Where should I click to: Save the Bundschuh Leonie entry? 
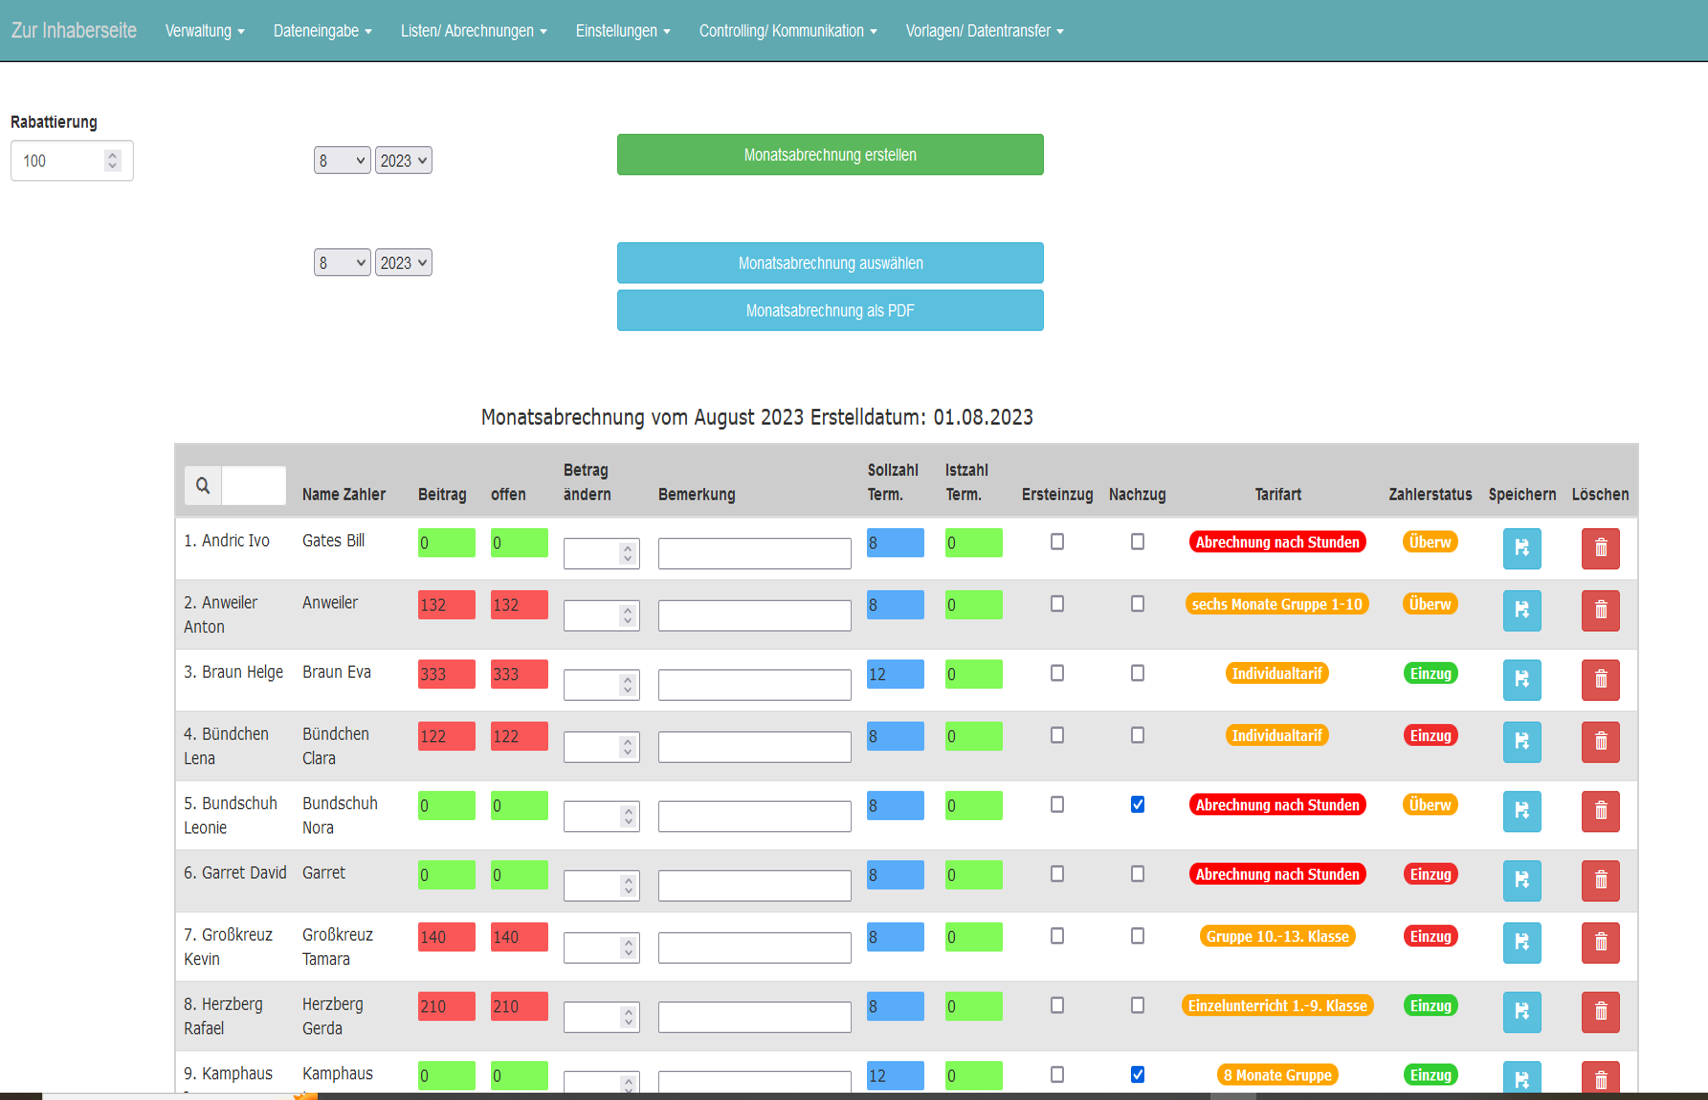(x=1521, y=811)
